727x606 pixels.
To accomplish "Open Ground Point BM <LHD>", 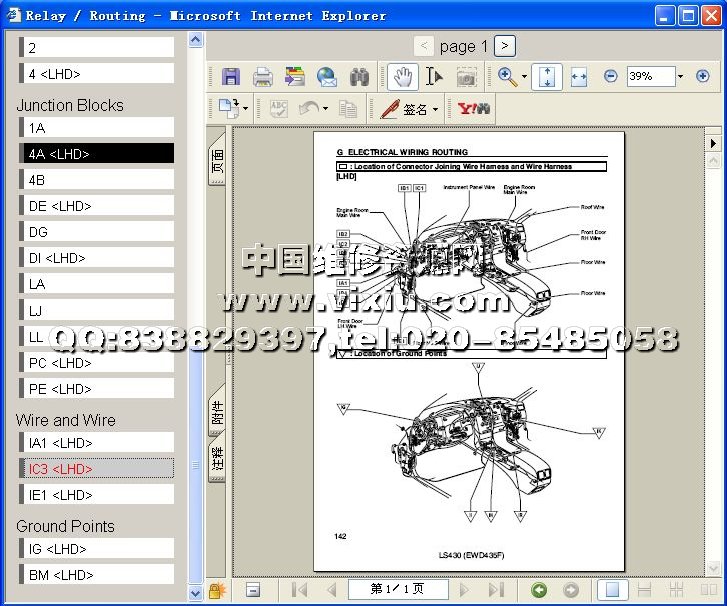I will pos(96,575).
